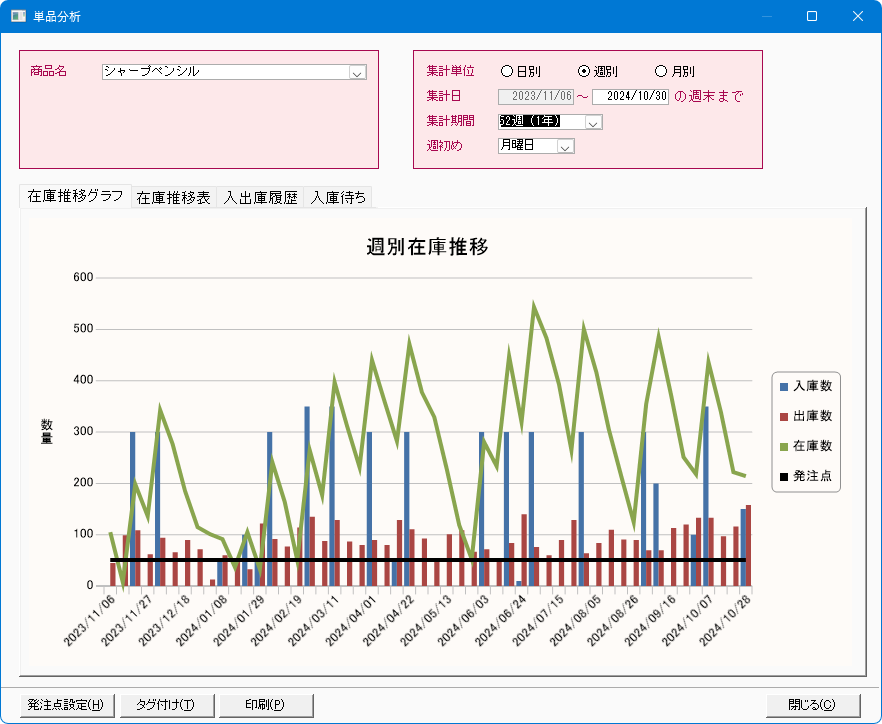Verify the 週別 (weekly) radio button selection
This screenshot has width=882, height=724.
coord(583,71)
